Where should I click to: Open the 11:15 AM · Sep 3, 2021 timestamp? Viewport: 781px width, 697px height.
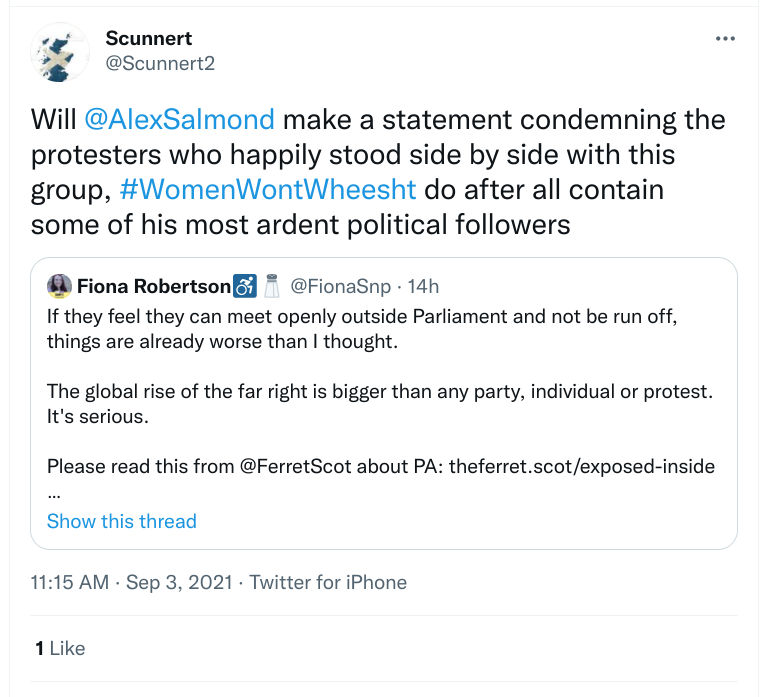(x=130, y=582)
